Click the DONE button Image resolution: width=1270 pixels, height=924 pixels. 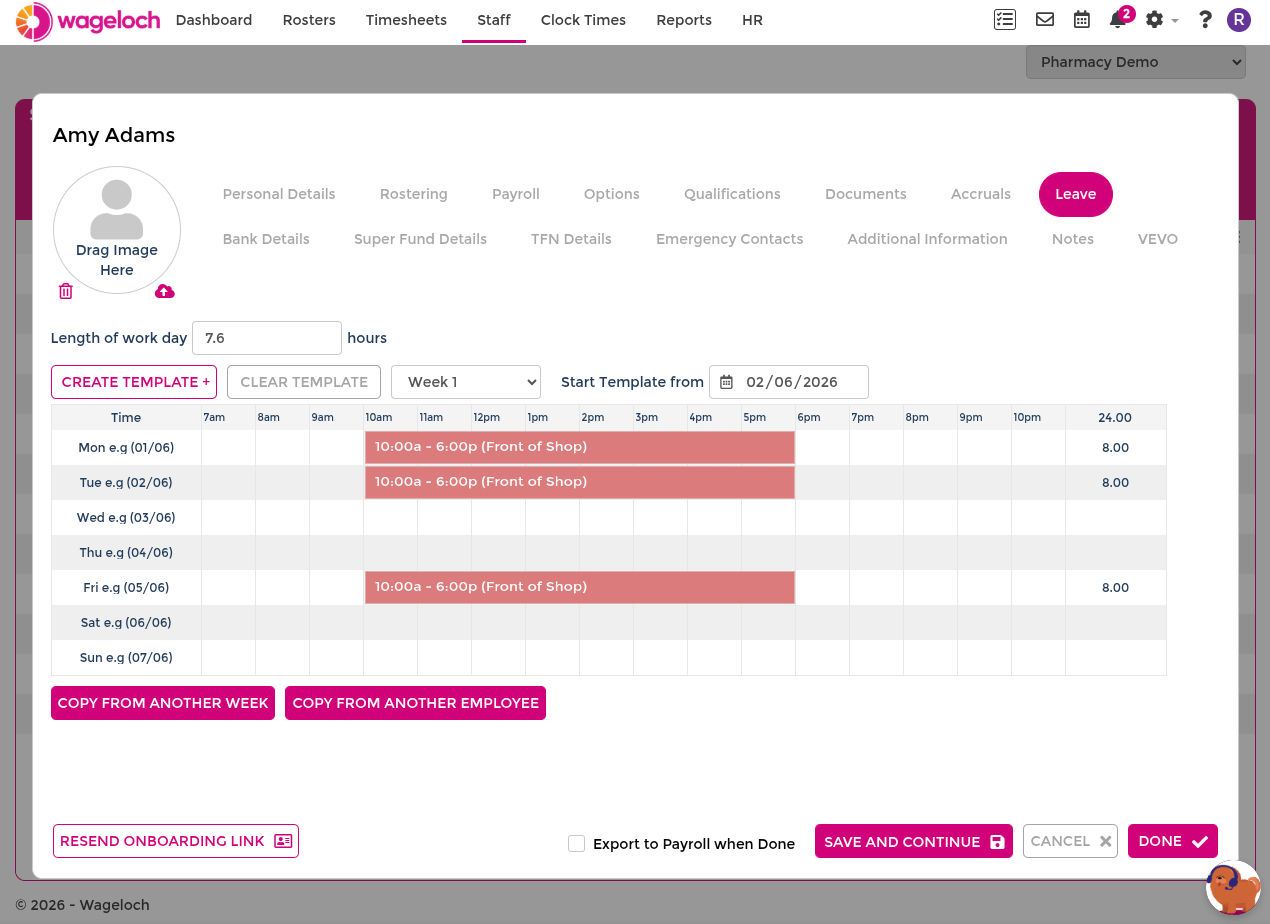1173,841
